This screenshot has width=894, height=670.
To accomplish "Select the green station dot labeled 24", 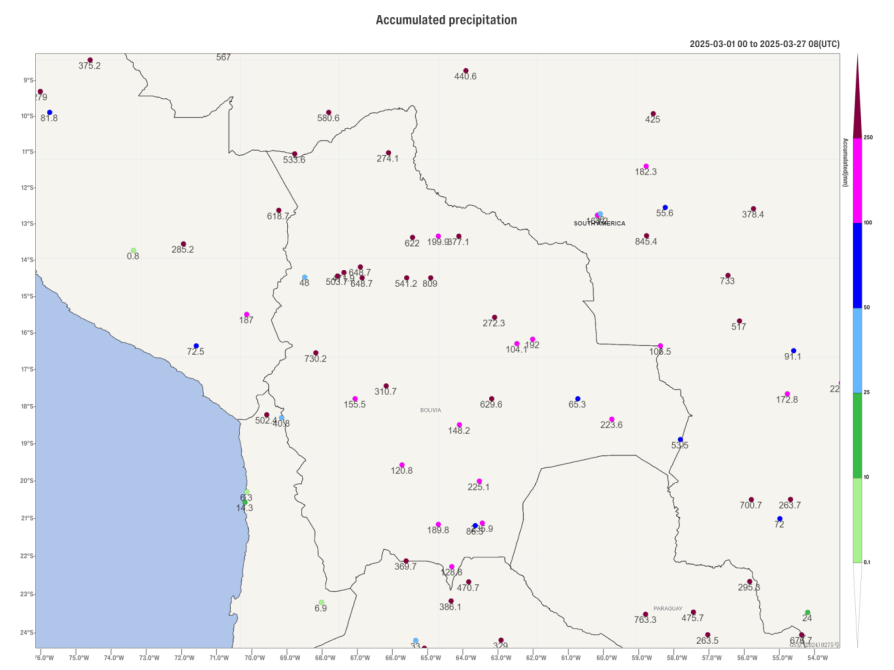I will (x=807, y=613).
